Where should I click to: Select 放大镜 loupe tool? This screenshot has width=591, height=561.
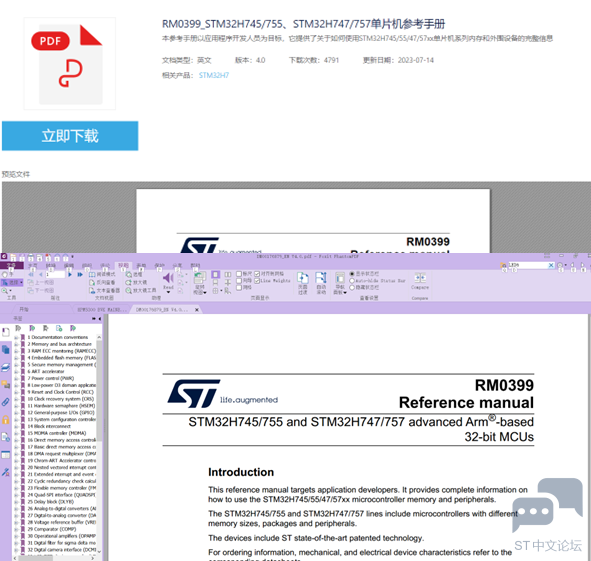(x=136, y=282)
